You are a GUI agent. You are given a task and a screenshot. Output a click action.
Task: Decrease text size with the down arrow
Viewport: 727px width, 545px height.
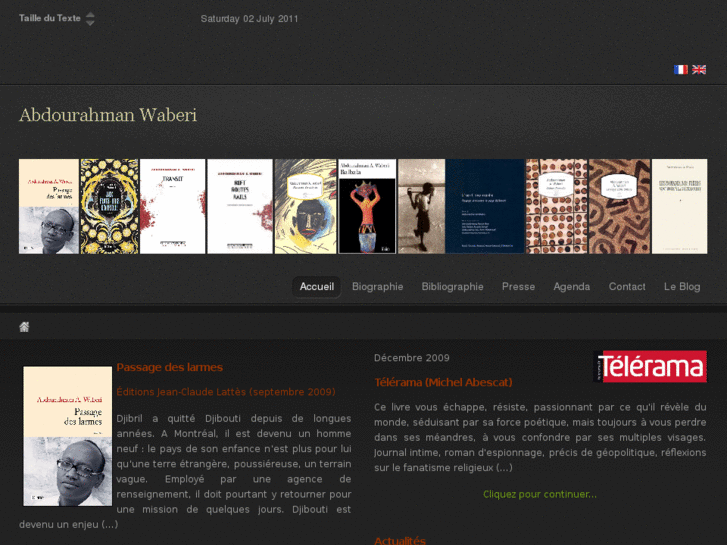90,23
